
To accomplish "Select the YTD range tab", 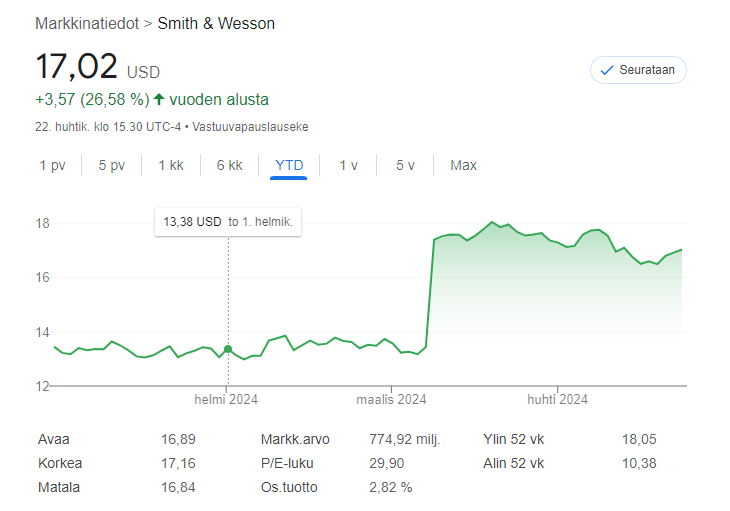I will [x=289, y=165].
